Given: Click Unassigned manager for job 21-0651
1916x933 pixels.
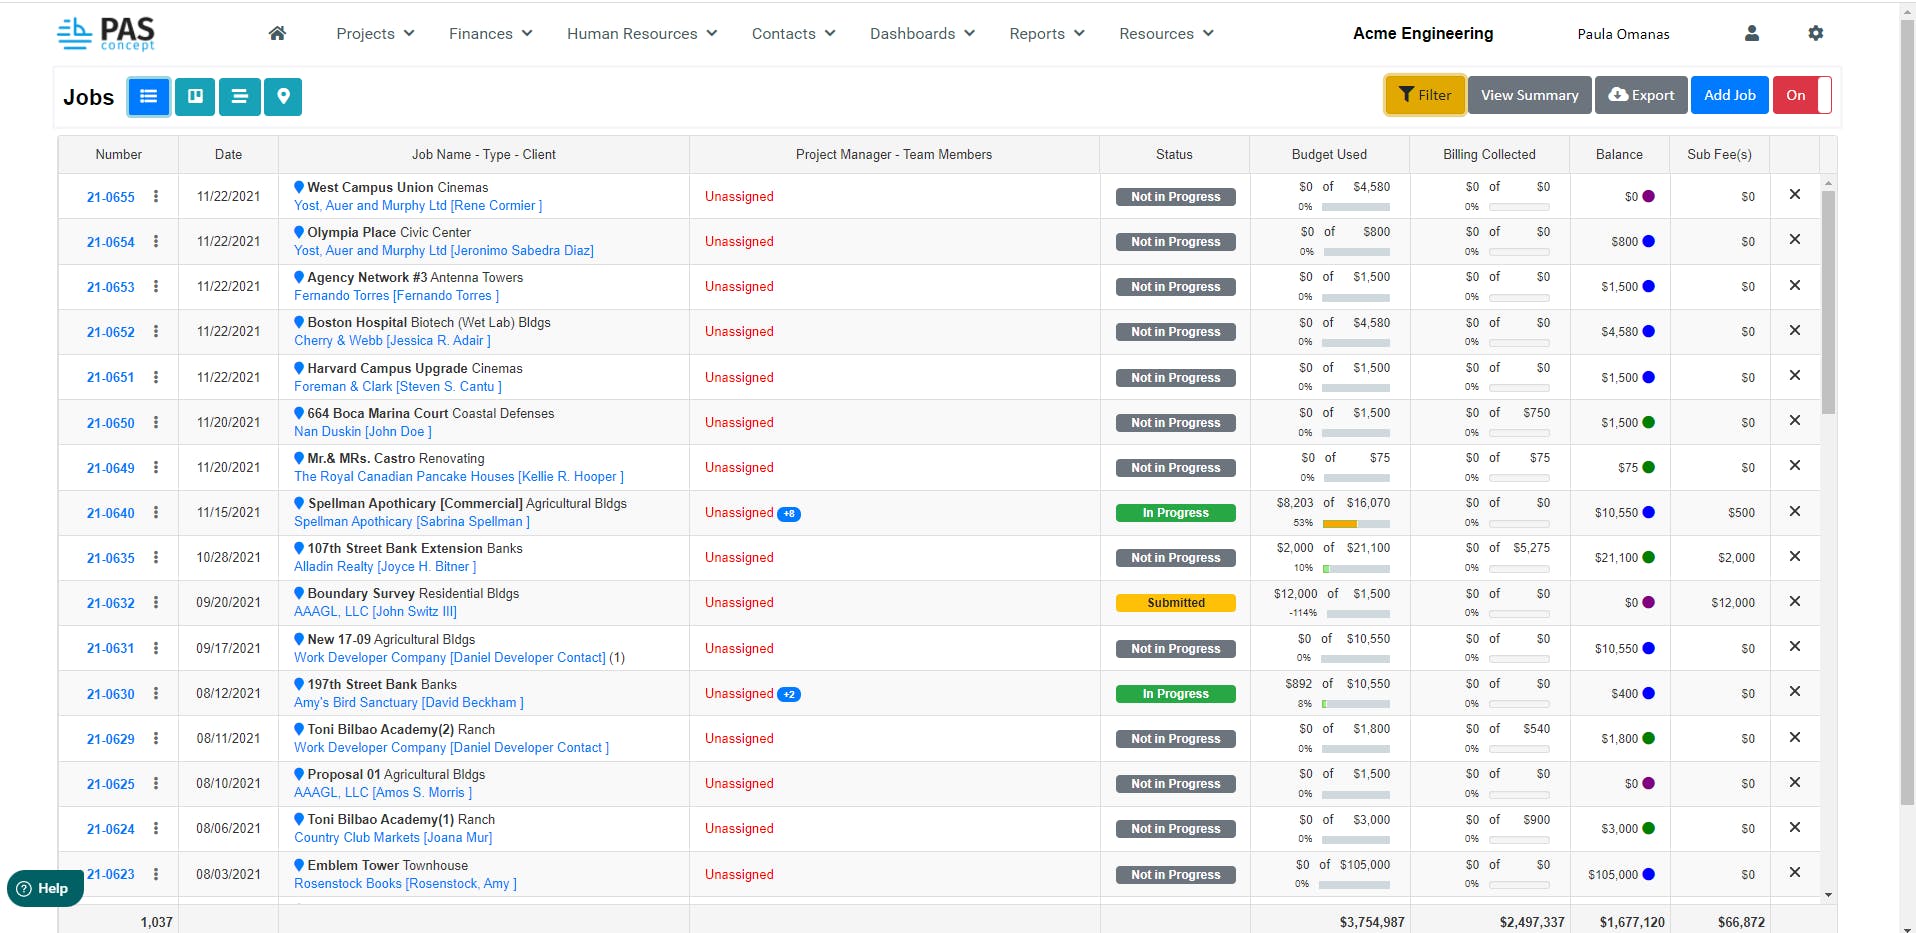Looking at the screenshot, I should tap(739, 377).
